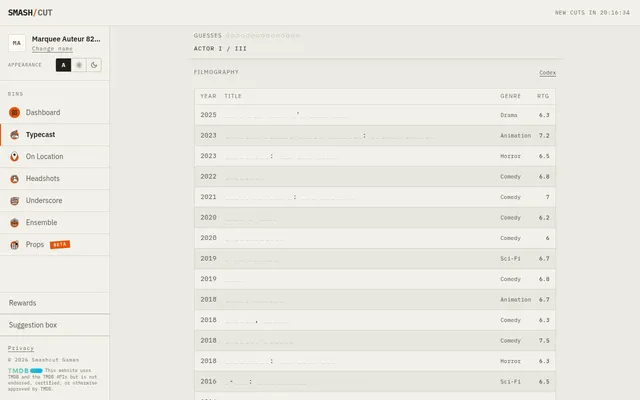Click the RTG column header
640x400 pixels.
coord(543,96)
